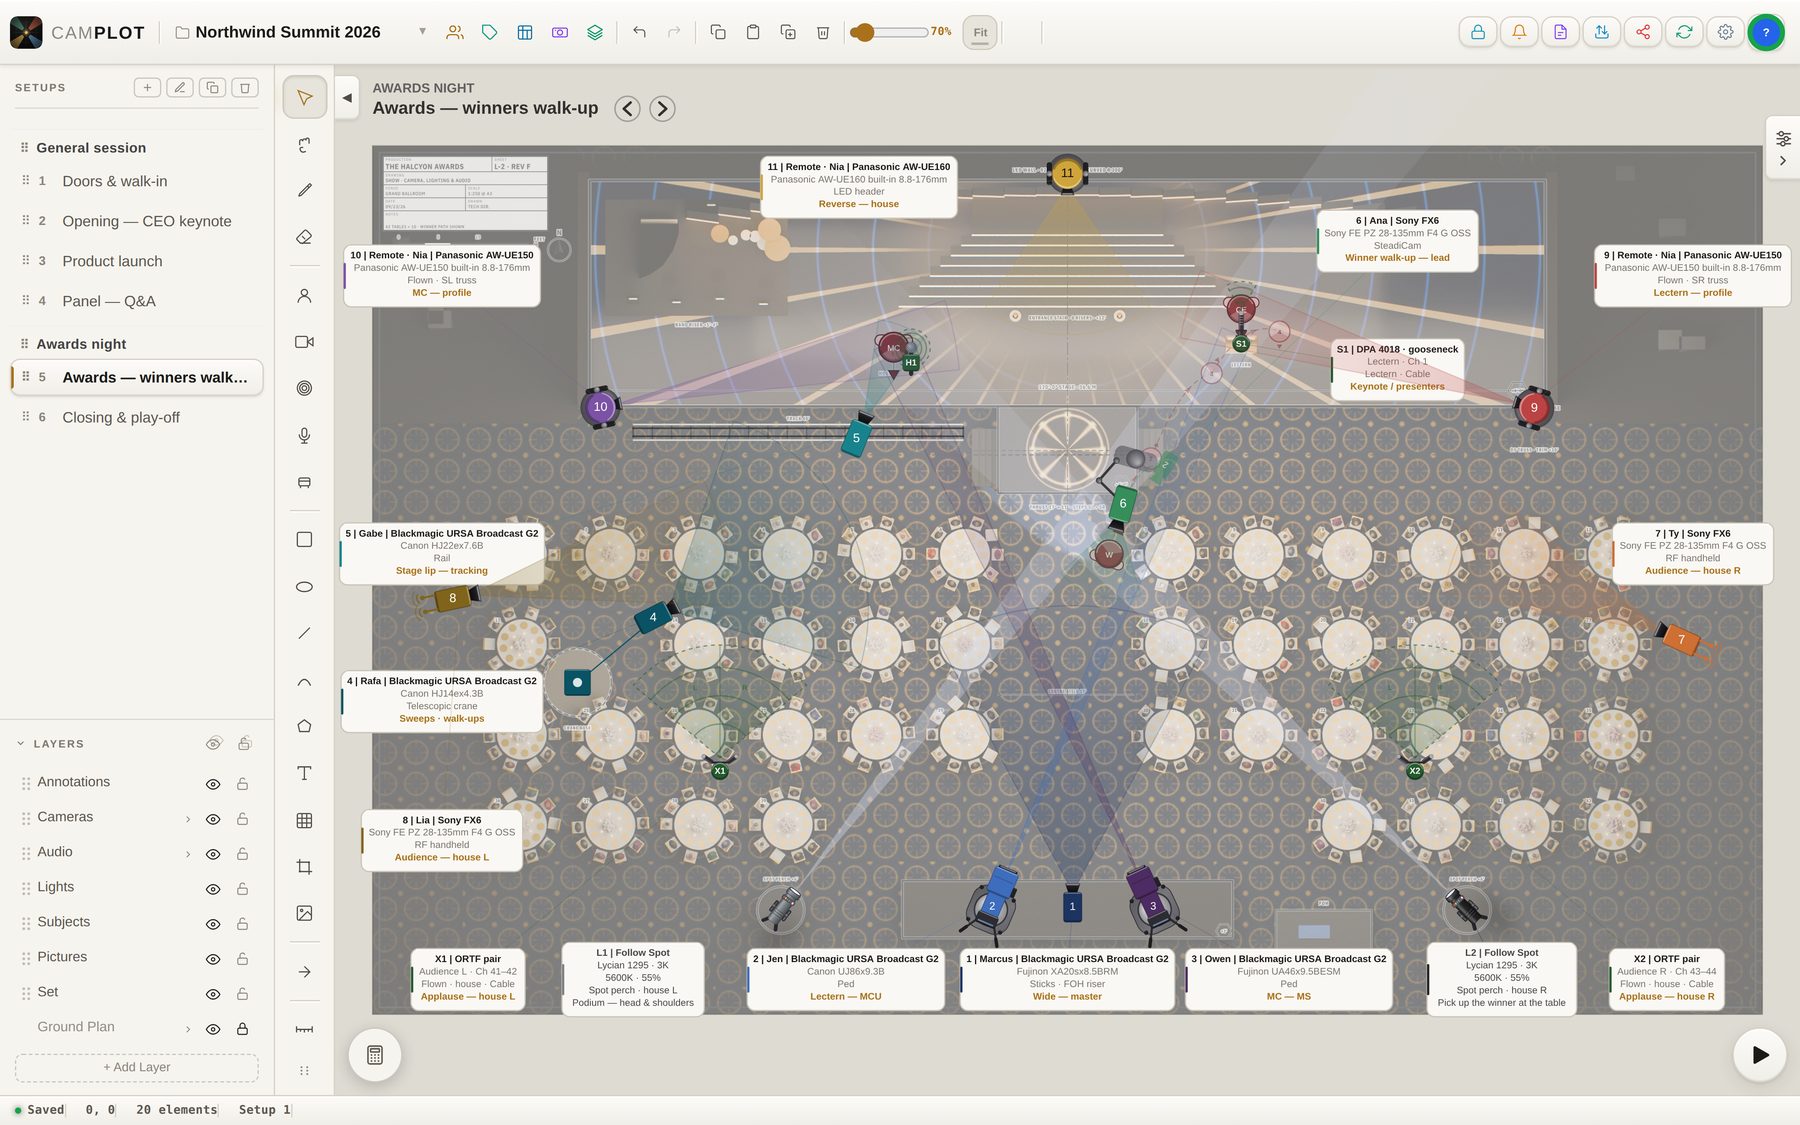This screenshot has width=1800, height=1125.
Task: Click the sync refresh icon
Action: click(x=1684, y=32)
